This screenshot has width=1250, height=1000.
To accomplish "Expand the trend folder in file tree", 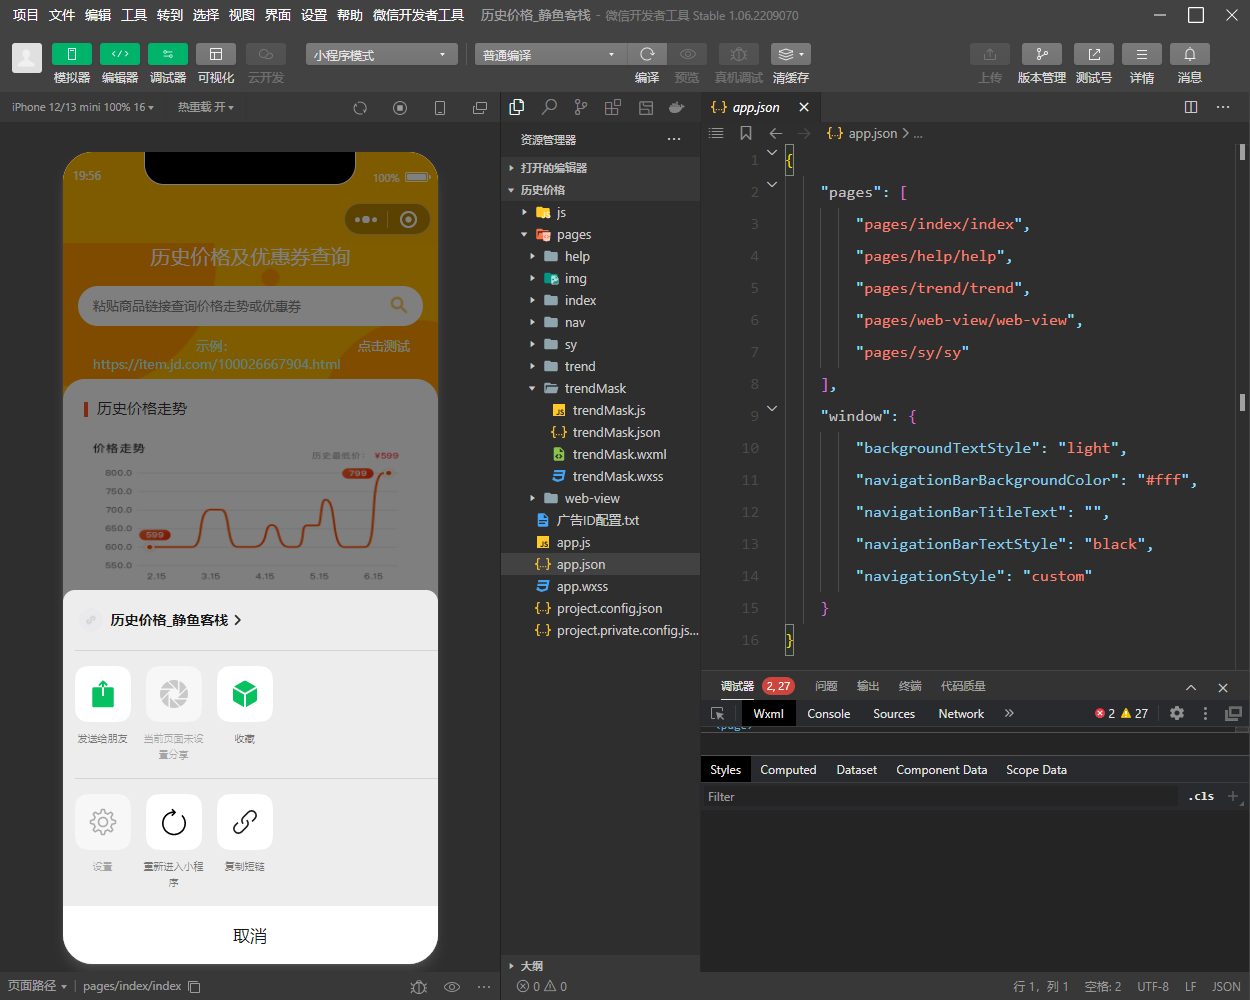I will [579, 366].
